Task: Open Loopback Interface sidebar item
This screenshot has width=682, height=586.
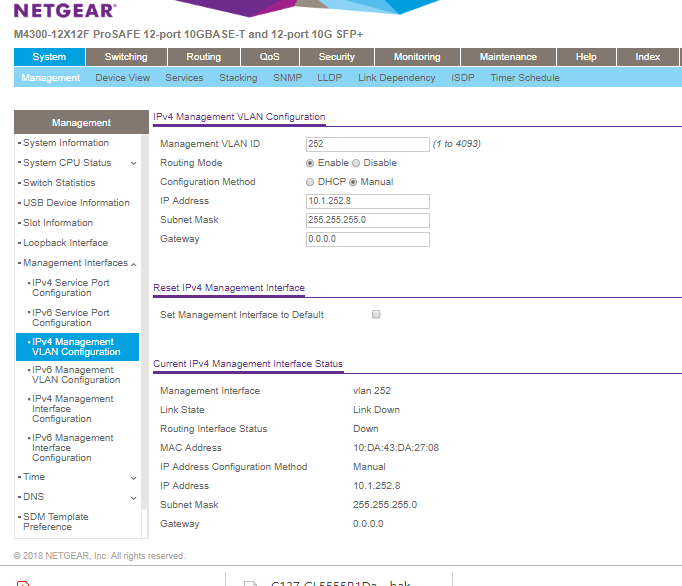Action: pyautogui.click(x=65, y=243)
